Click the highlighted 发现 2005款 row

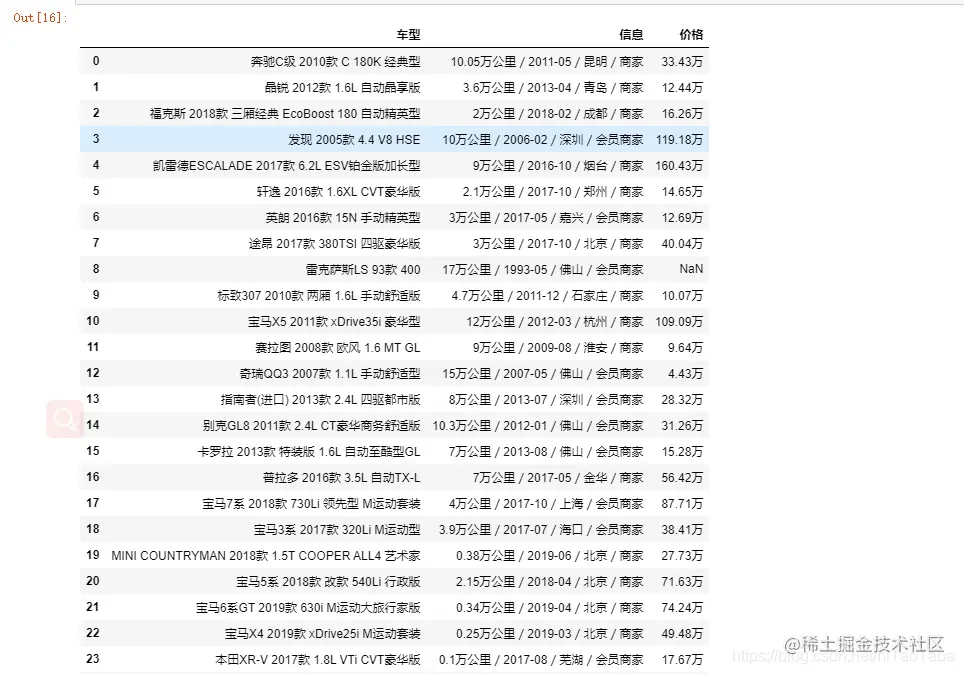[x=400, y=139]
